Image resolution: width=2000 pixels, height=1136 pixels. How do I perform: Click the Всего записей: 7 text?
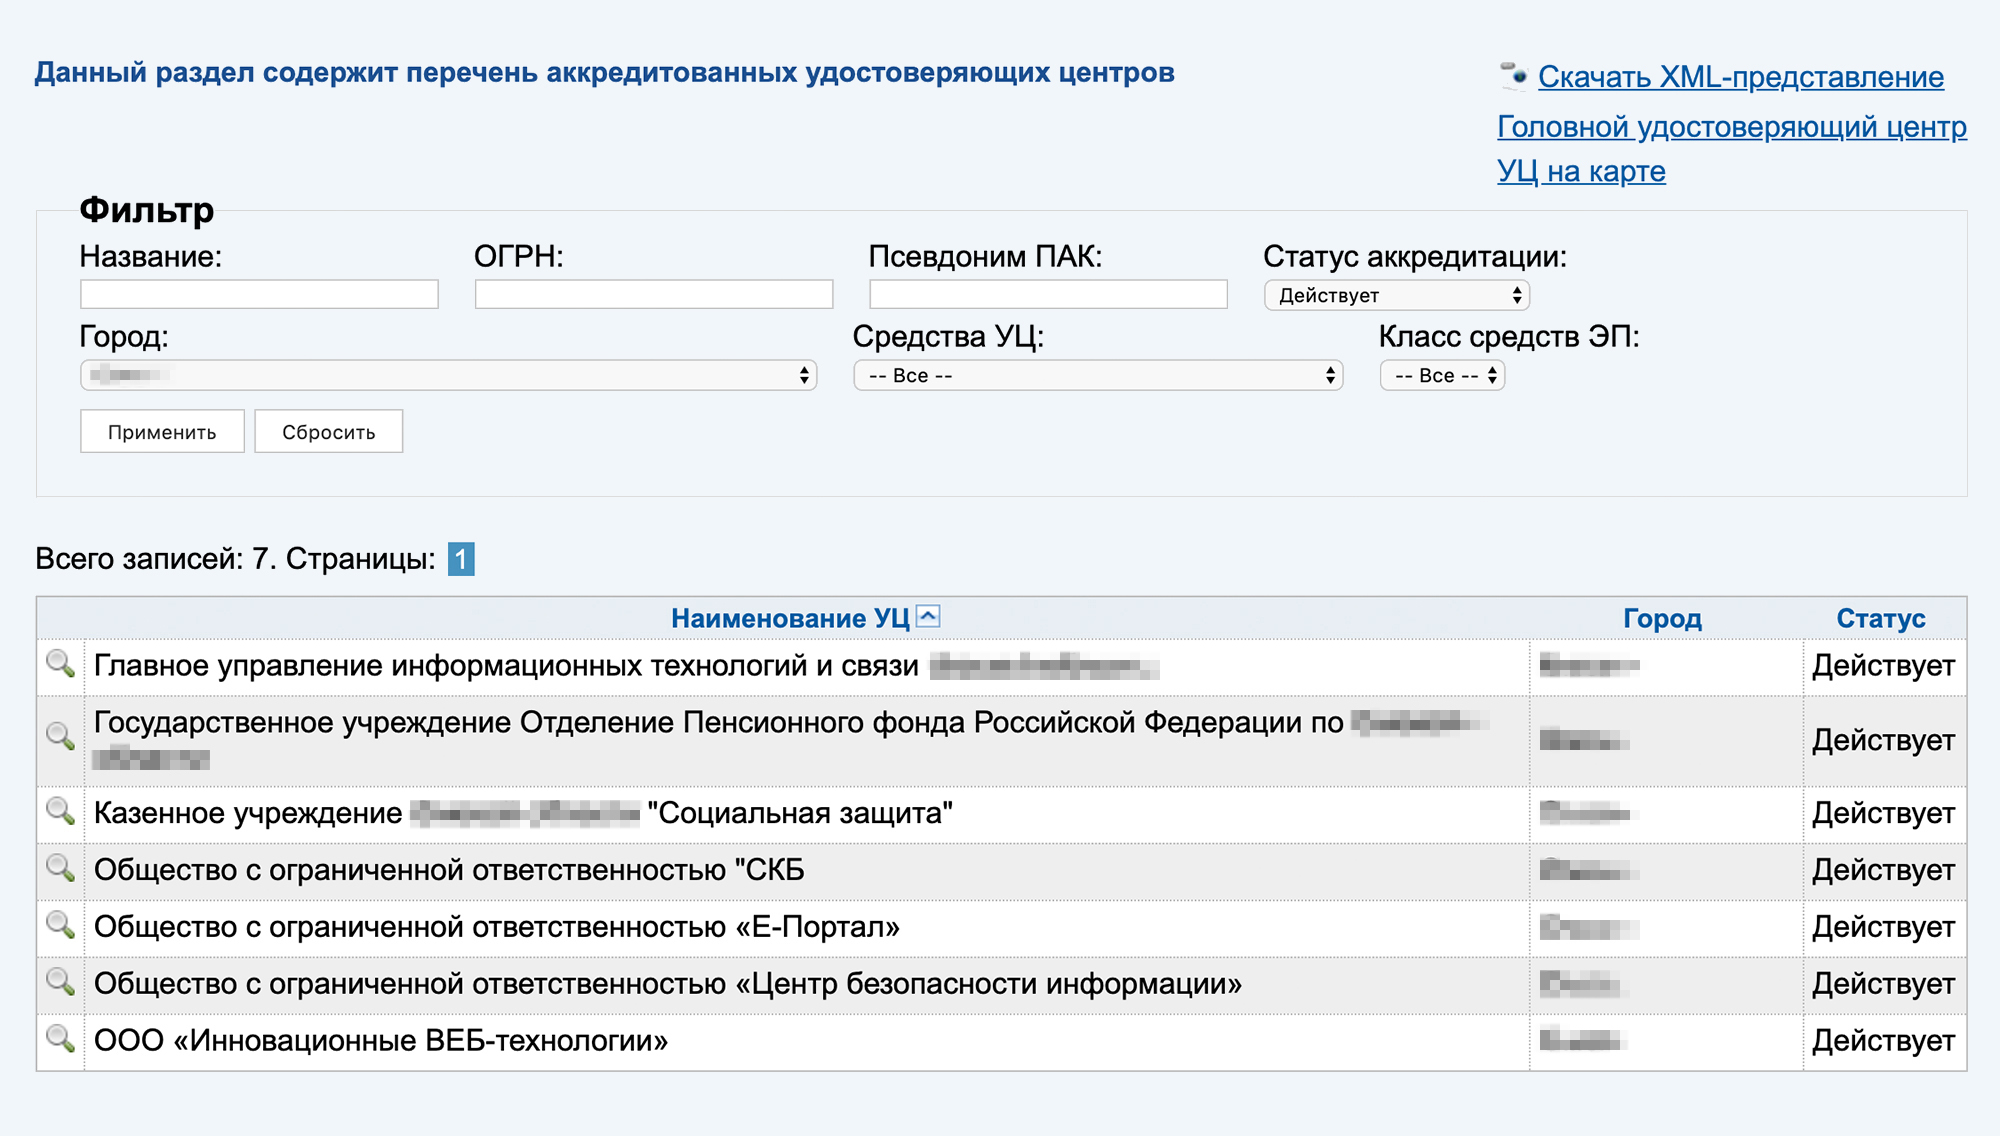click(x=155, y=559)
